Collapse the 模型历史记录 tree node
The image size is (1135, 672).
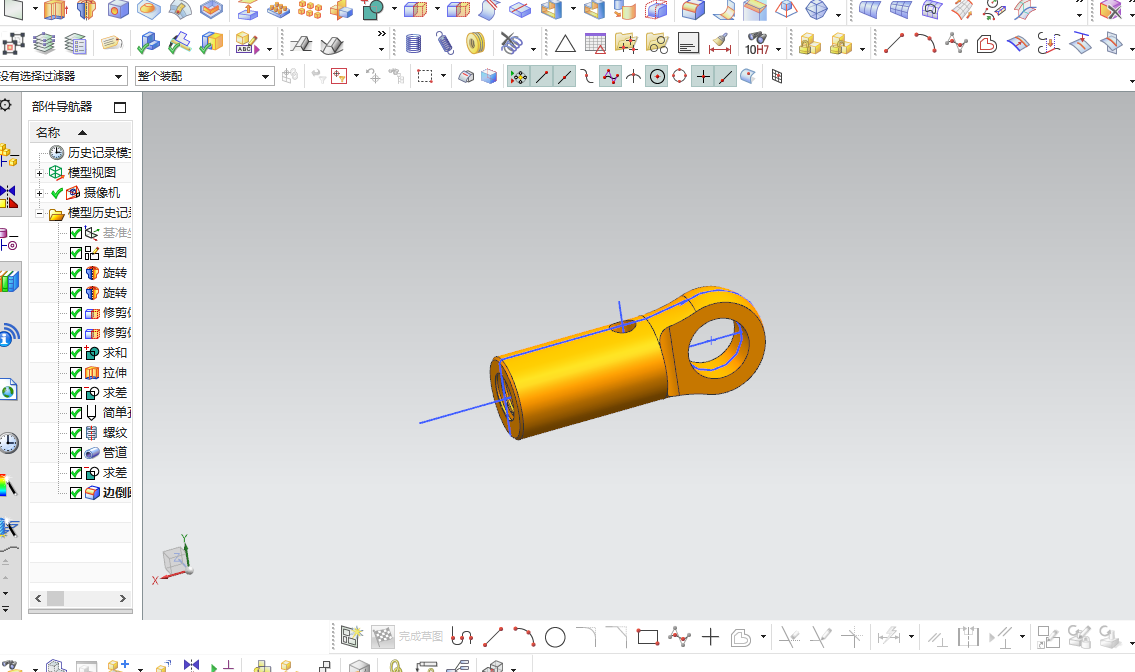[39, 214]
